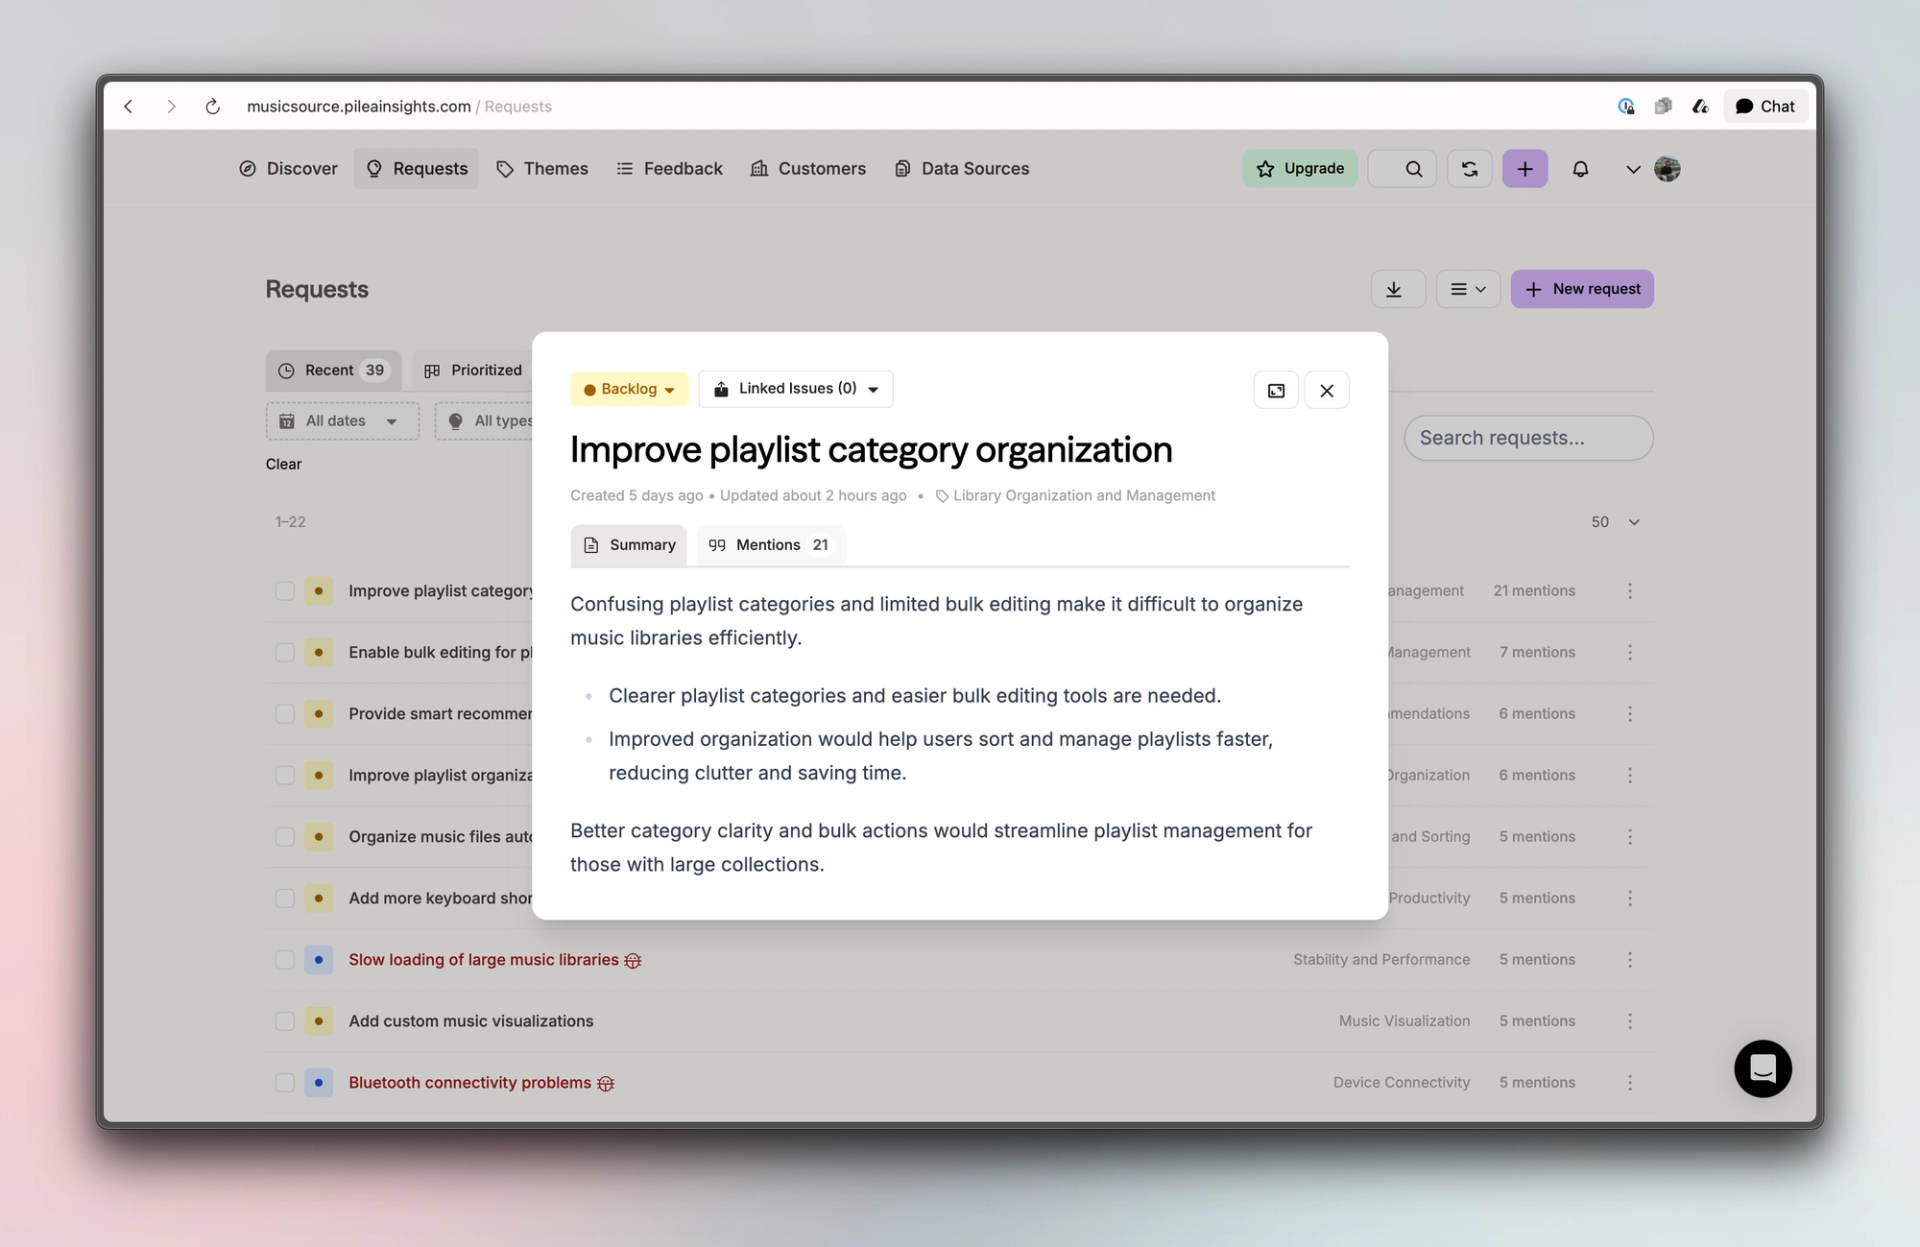This screenshot has height=1247, width=1920.
Task: Click the sync arrows icon
Action: [1469, 169]
